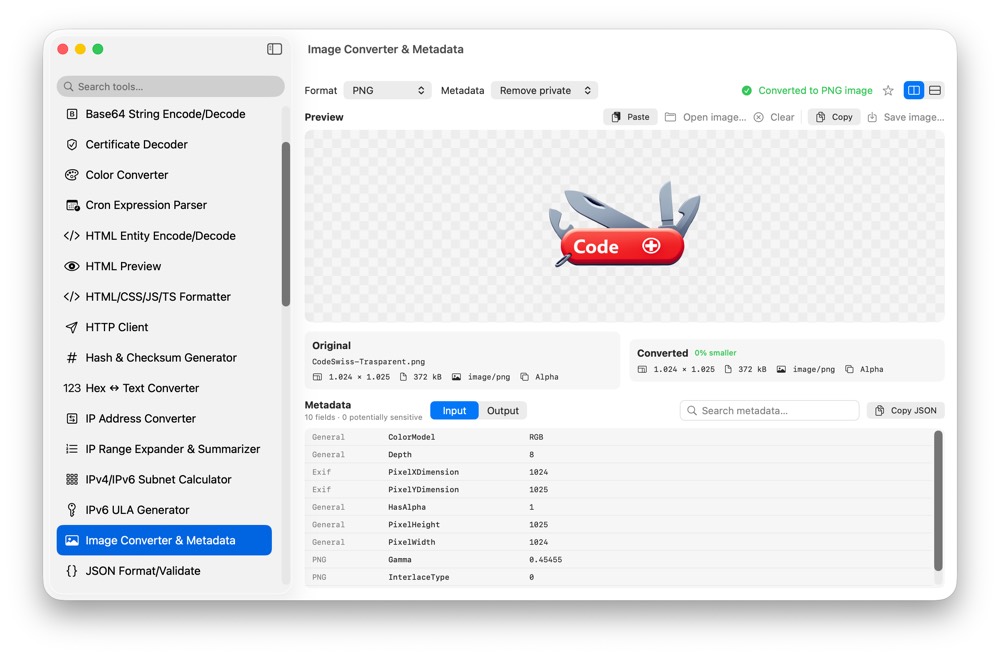Click the Gamma 0.45455 value
This screenshot has height=657, width=1000.
point(545,560)
